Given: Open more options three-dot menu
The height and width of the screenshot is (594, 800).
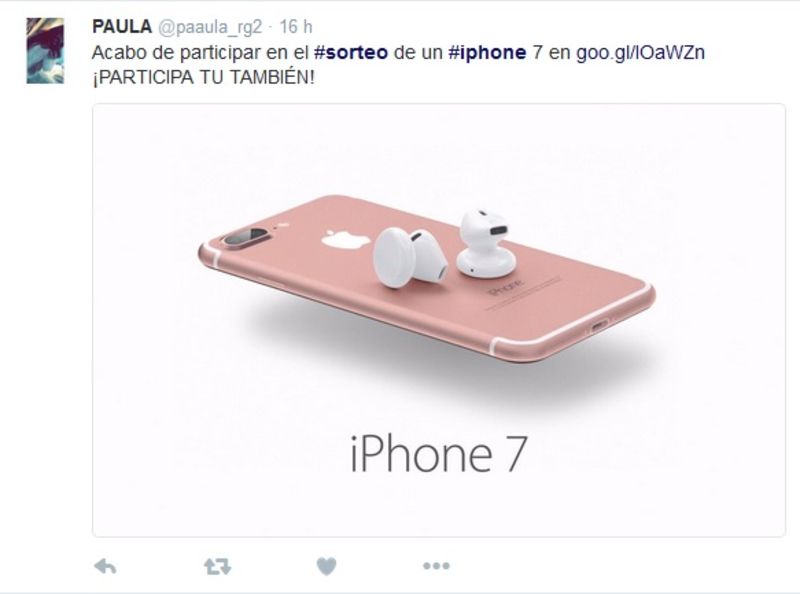Looking at the screenshot, I should point(437,565).
